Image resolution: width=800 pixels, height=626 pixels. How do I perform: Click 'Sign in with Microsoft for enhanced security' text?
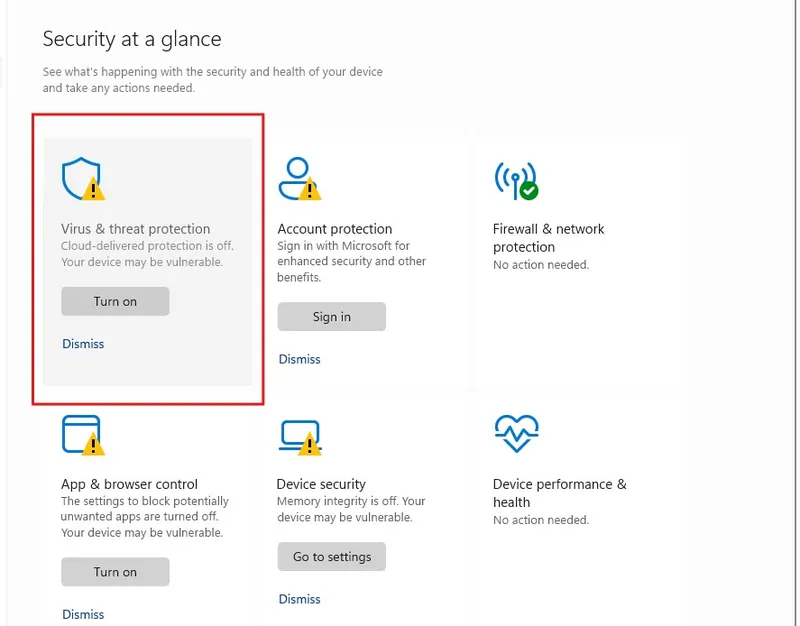(352, 261)
